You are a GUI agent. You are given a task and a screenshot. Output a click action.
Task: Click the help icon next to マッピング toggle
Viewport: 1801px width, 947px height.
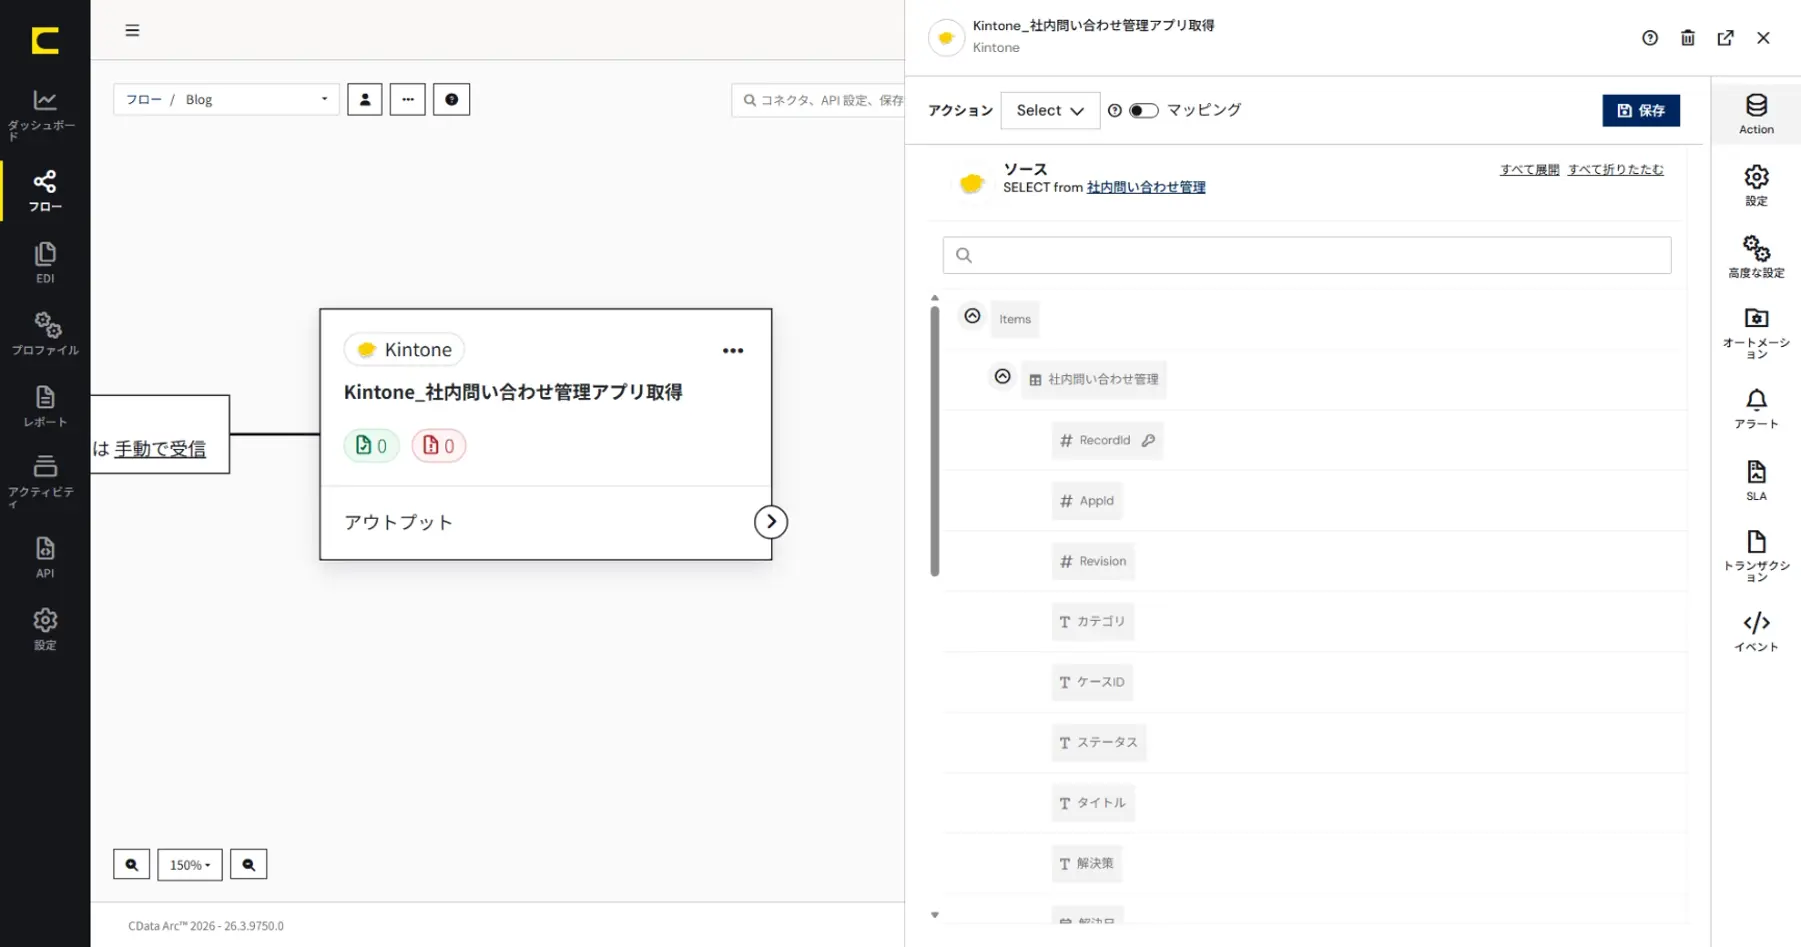[1115, 110]
